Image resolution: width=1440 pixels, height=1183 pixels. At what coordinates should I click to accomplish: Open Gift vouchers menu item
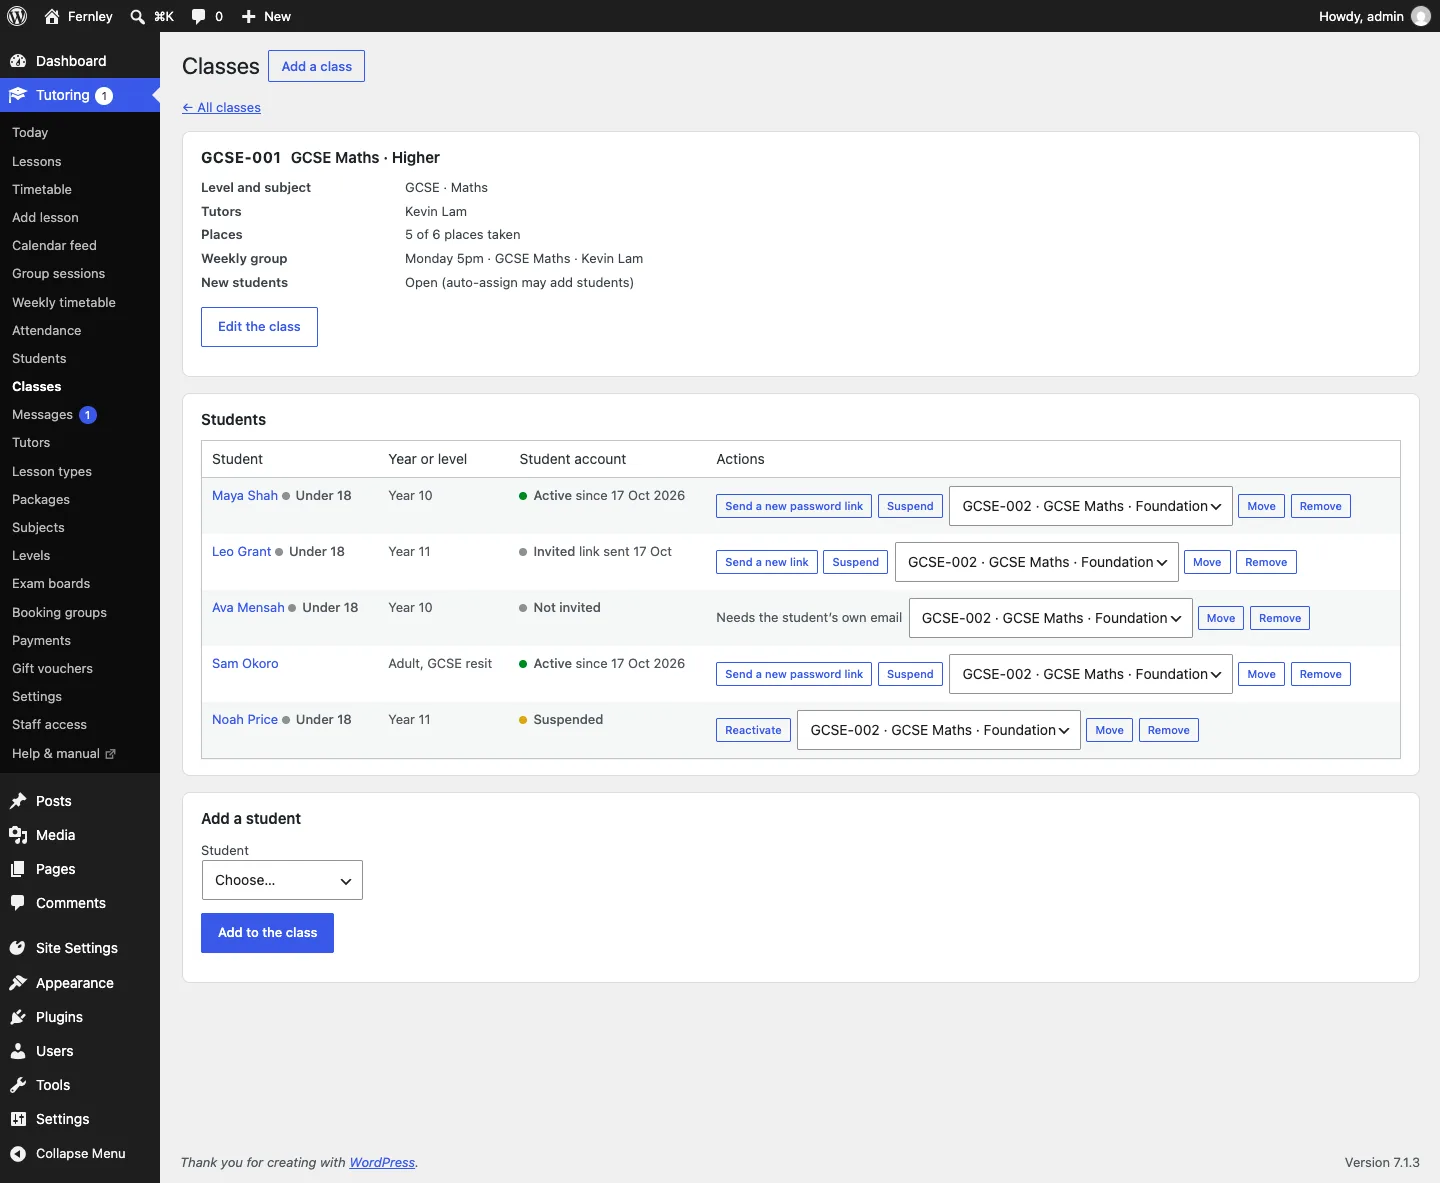coord(52,669)
